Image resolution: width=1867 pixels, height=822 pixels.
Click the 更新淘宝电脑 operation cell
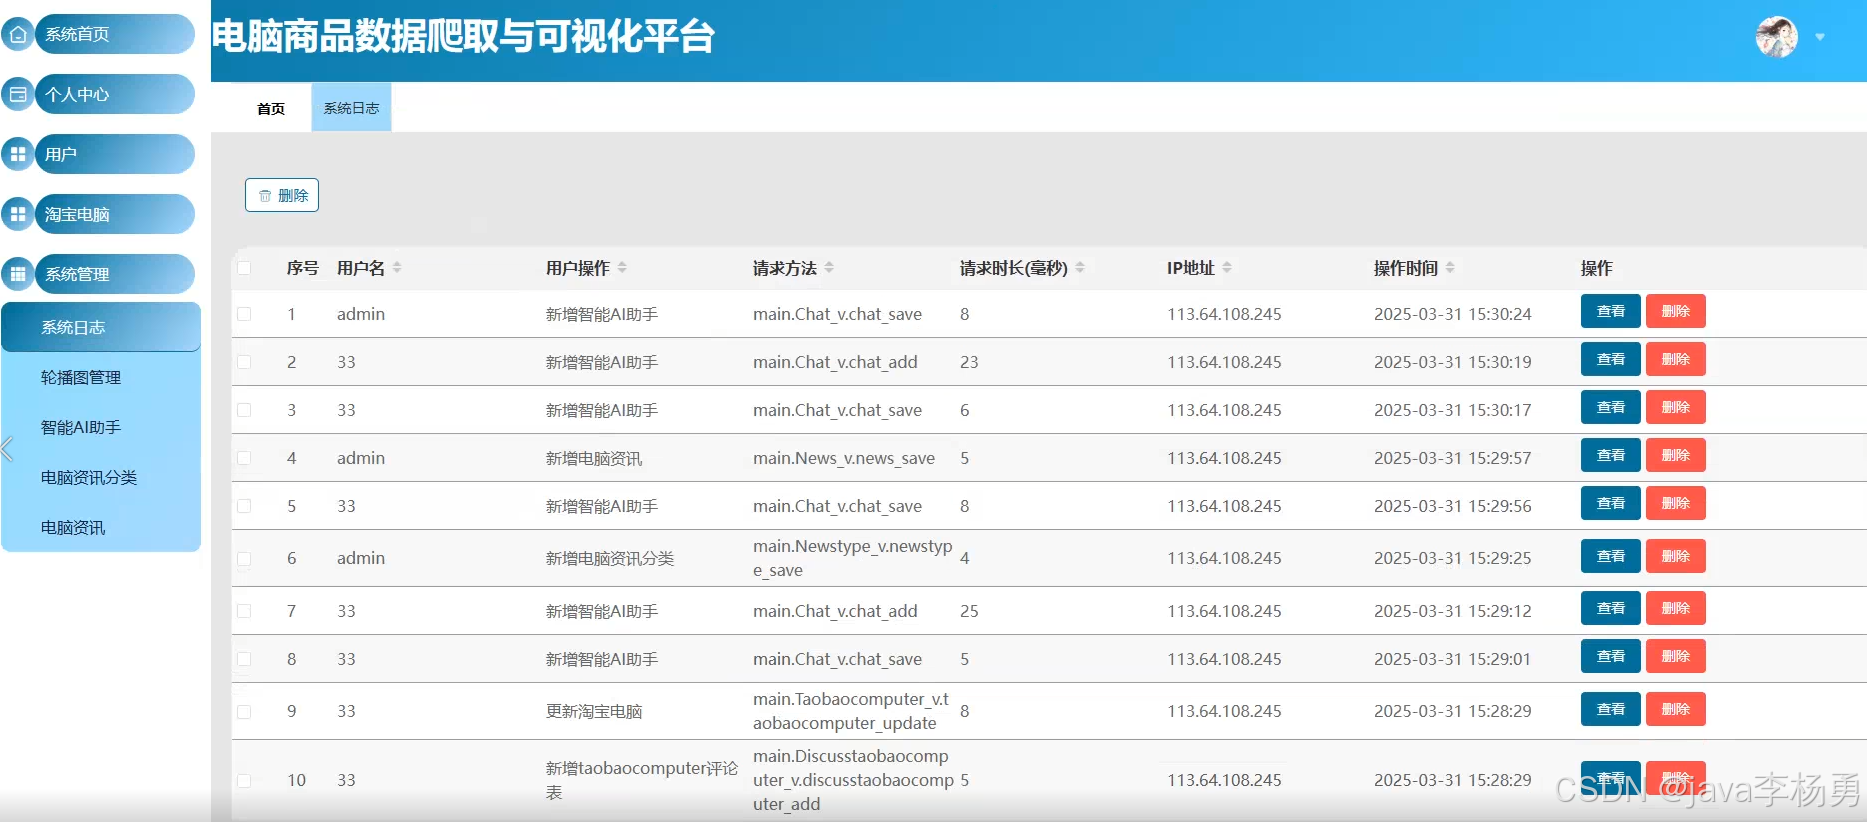594,711
